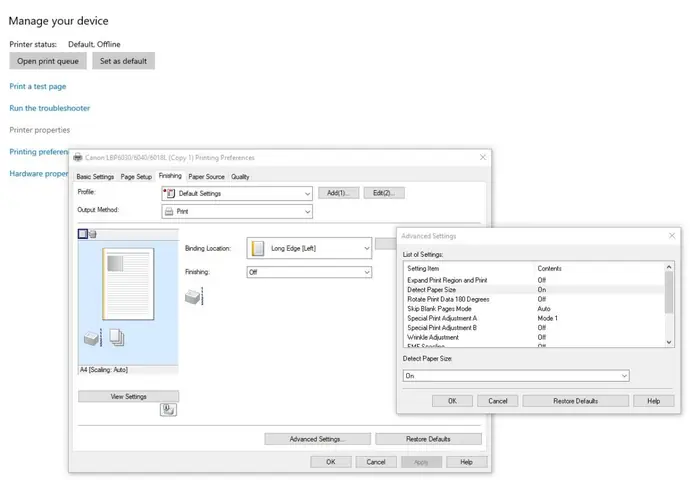Click the Long Edge binding page icon

[258, 248]
